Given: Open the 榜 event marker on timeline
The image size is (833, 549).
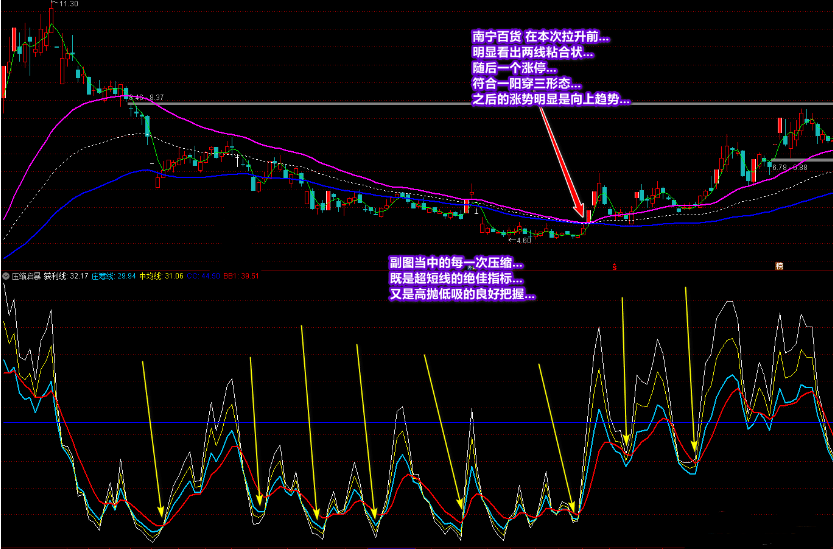Looking at the screenshot, I should coord(779,266).
